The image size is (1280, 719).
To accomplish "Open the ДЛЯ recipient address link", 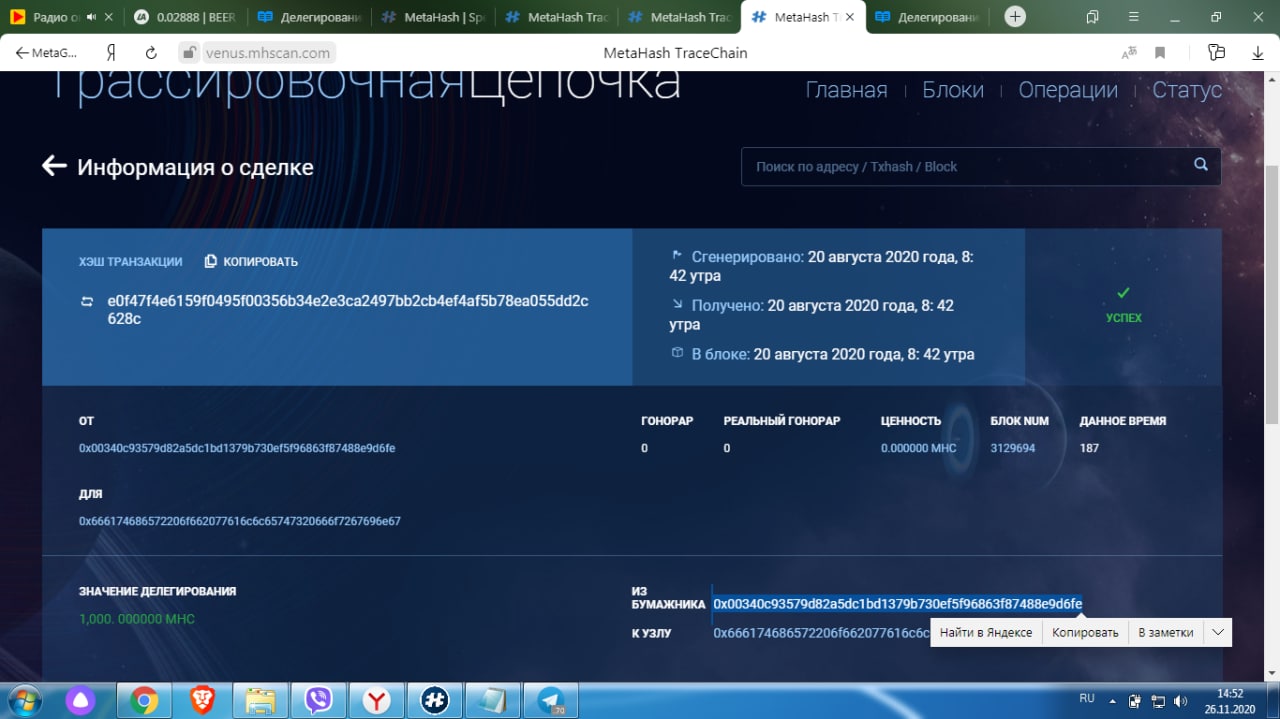I will pos(240,521).
